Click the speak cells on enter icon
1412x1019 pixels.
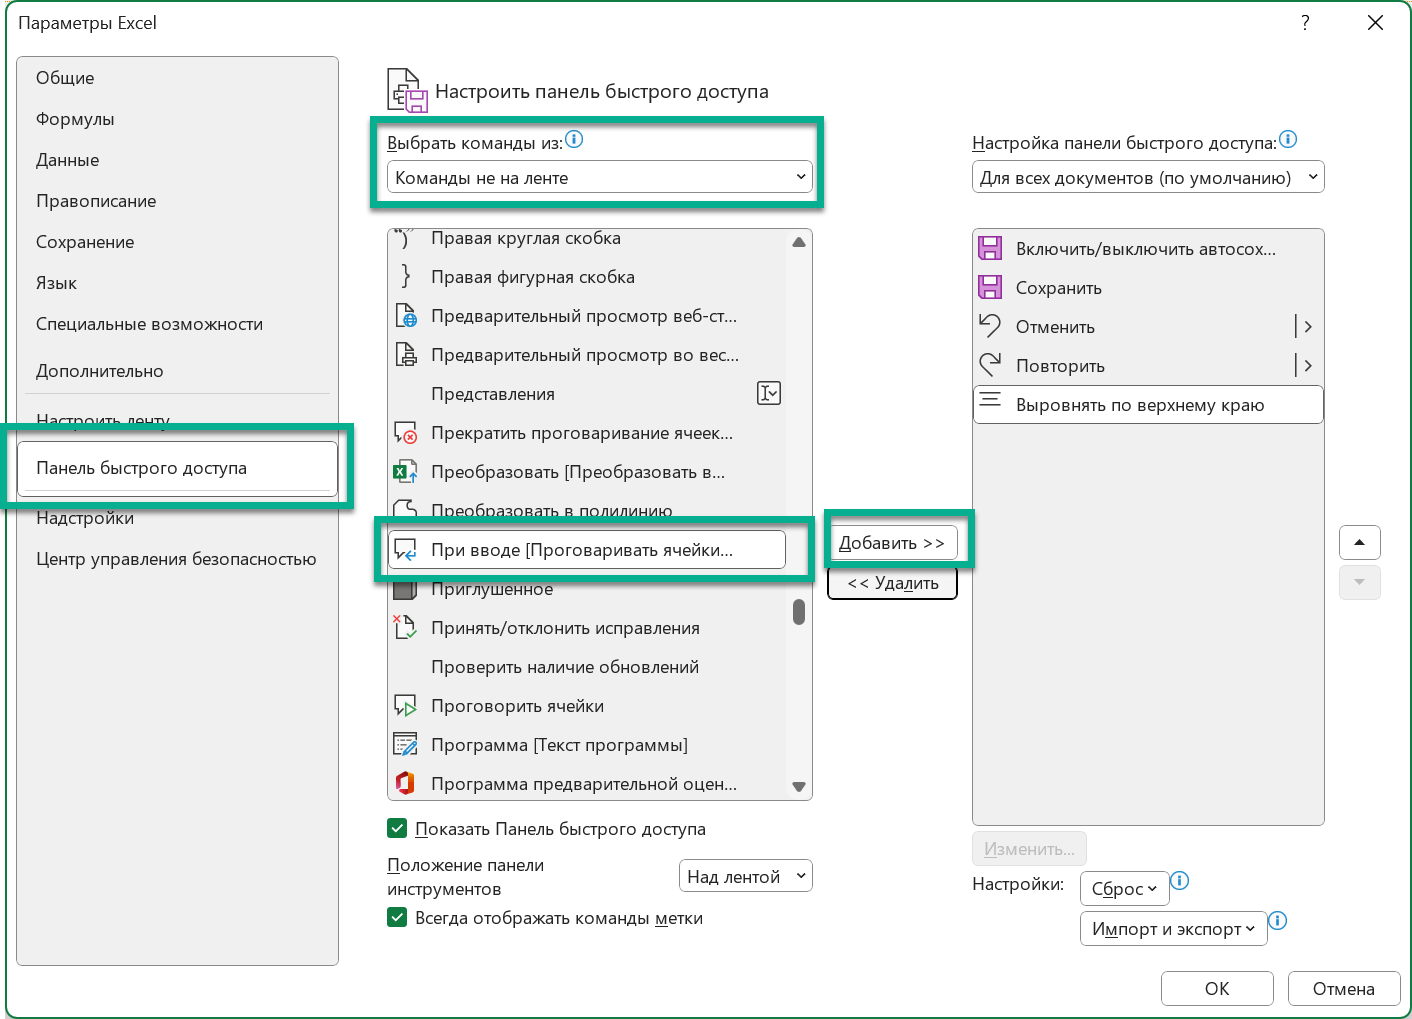(x=405, y=550)
